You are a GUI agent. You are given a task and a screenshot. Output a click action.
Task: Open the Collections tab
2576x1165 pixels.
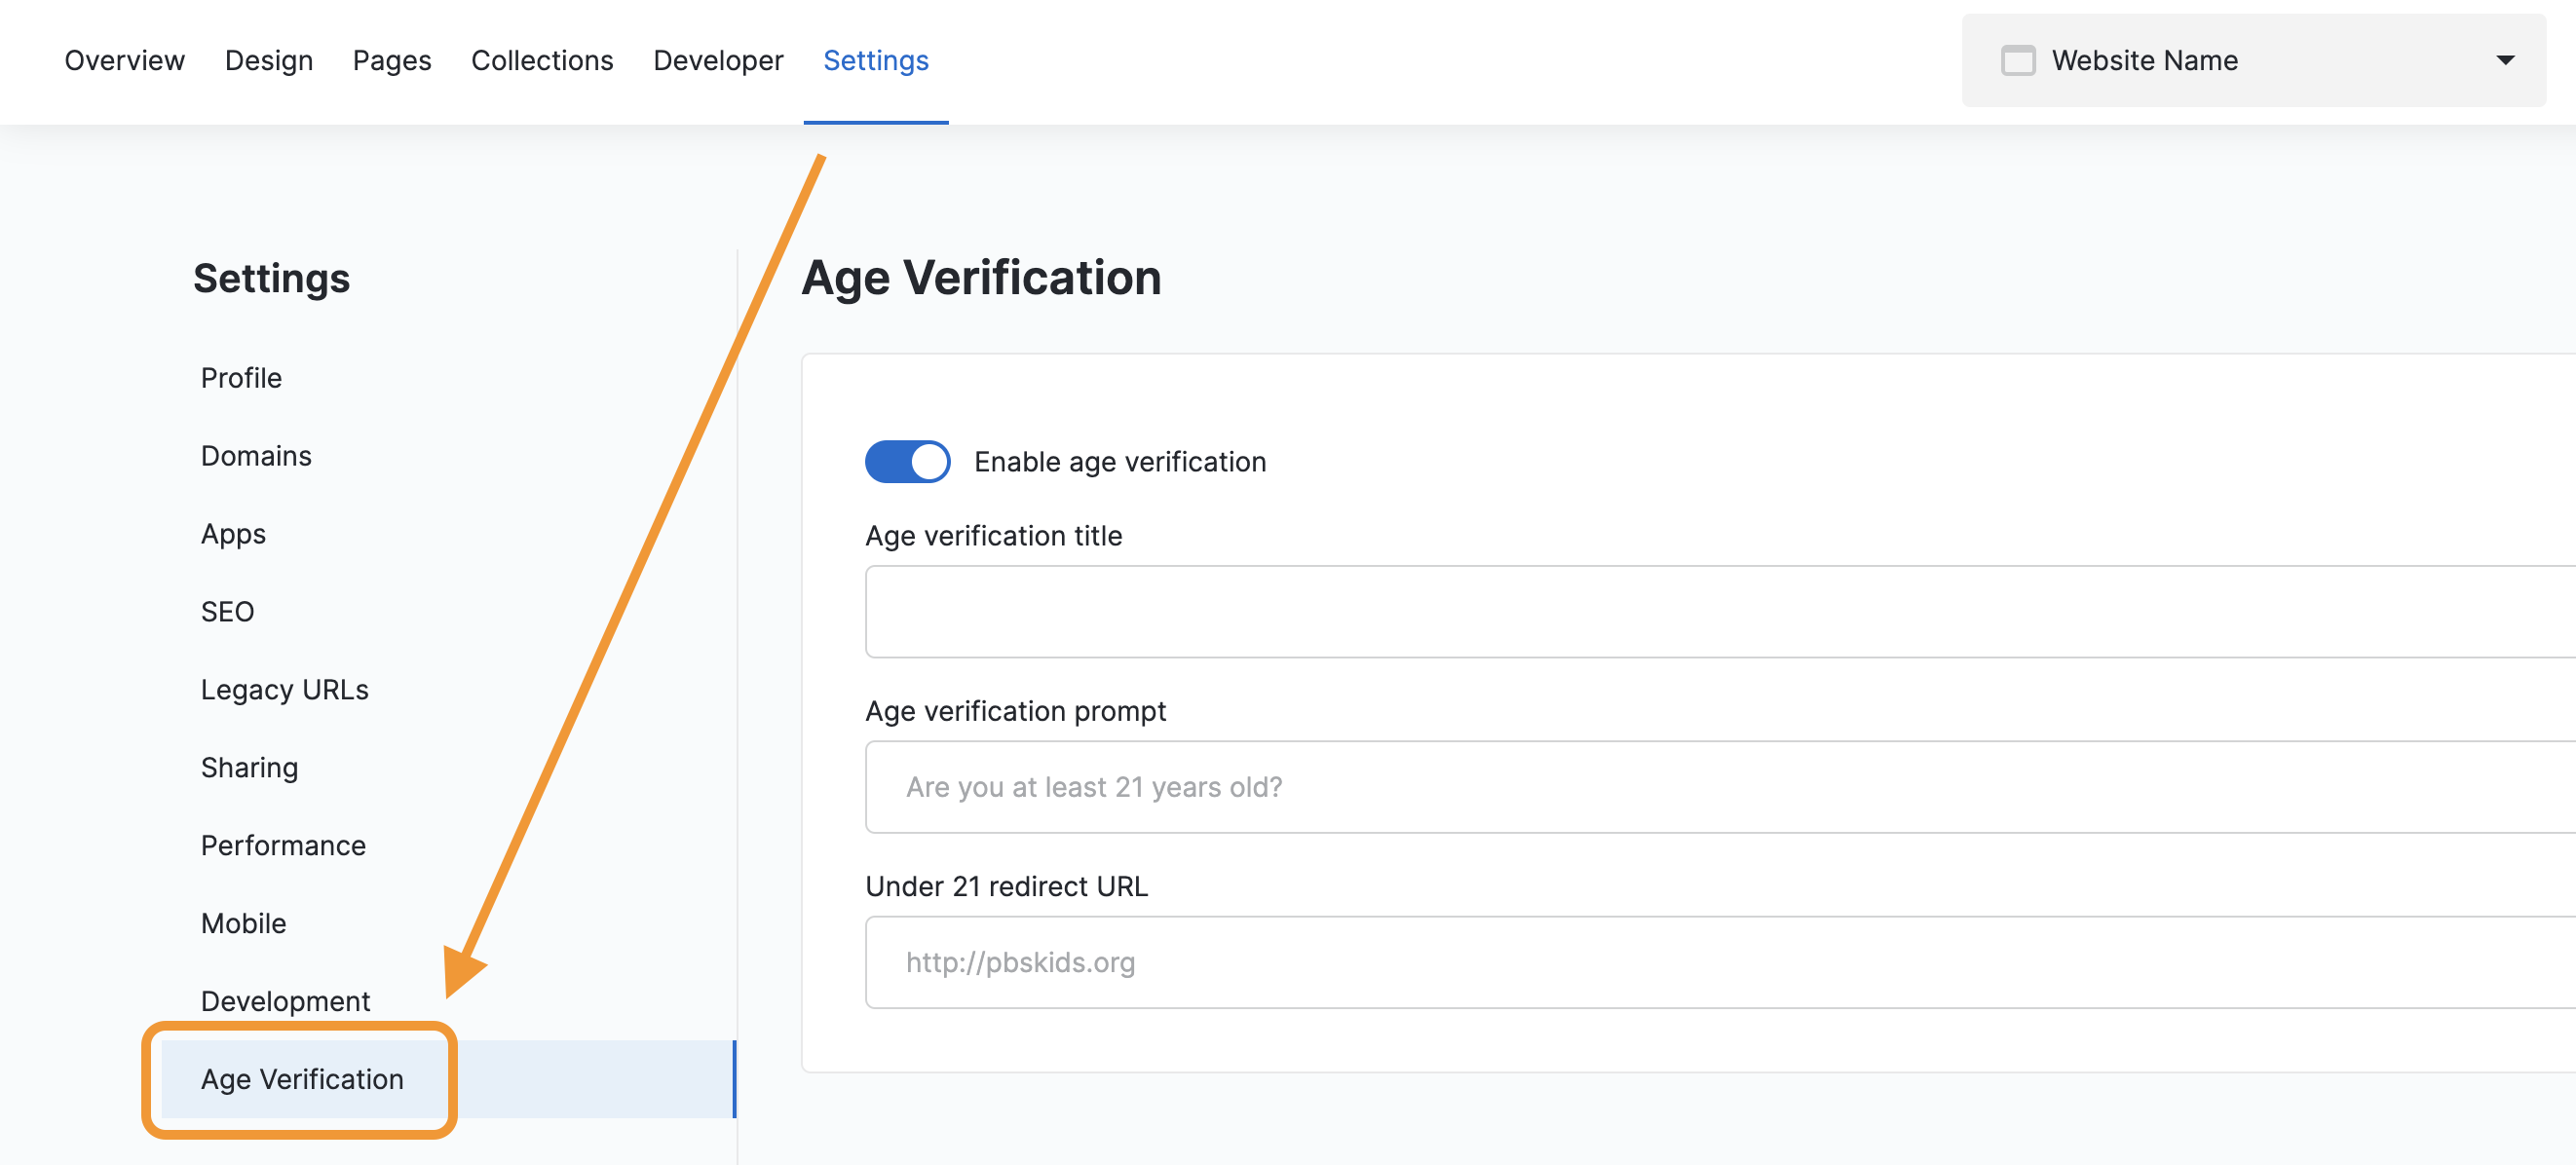click(x=541, y=61)
